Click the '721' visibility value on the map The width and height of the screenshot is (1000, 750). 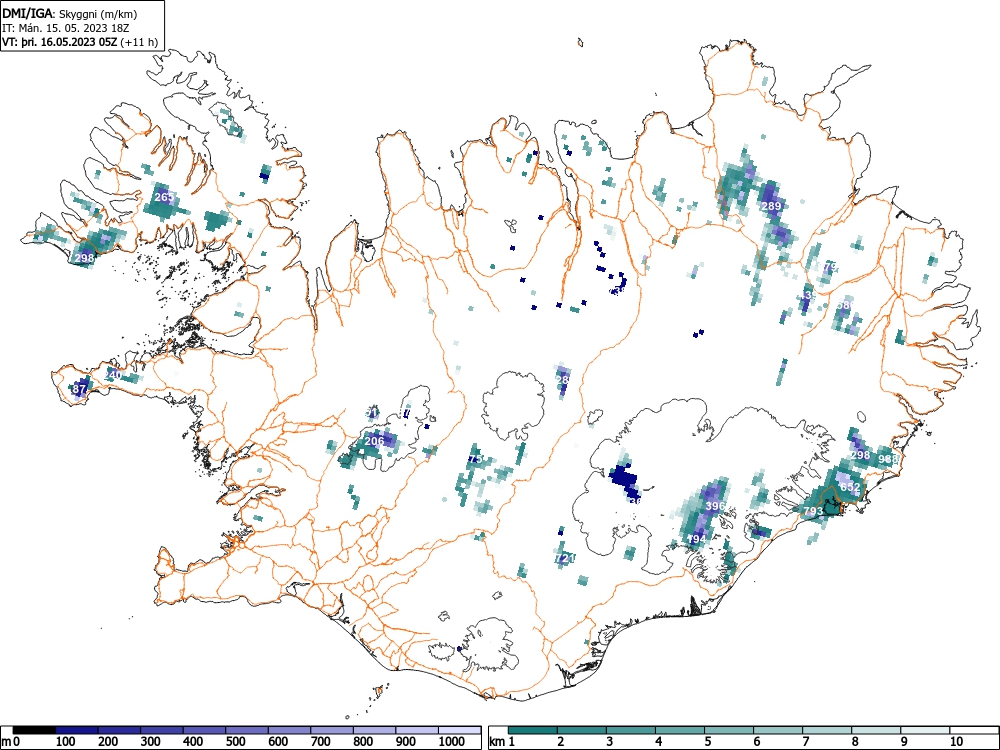[x=565, y=559]
